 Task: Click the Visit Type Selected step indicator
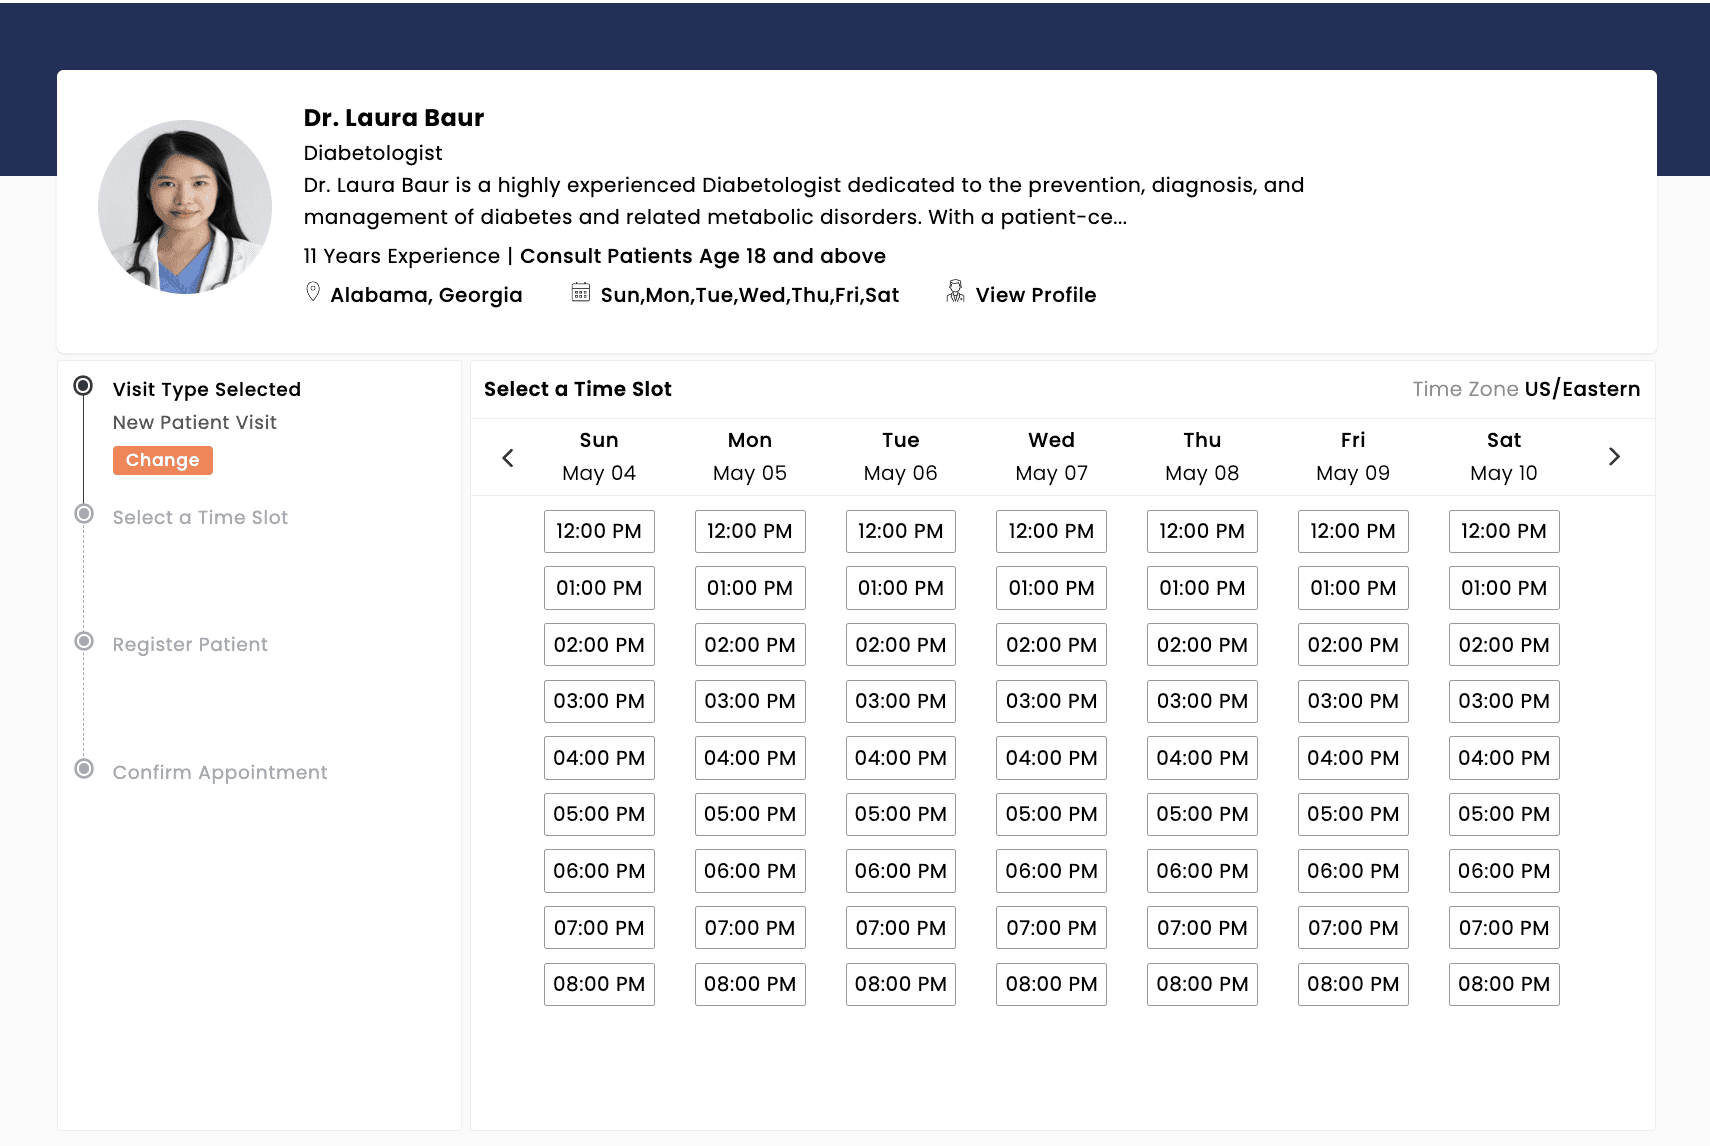tap(83, 388)
